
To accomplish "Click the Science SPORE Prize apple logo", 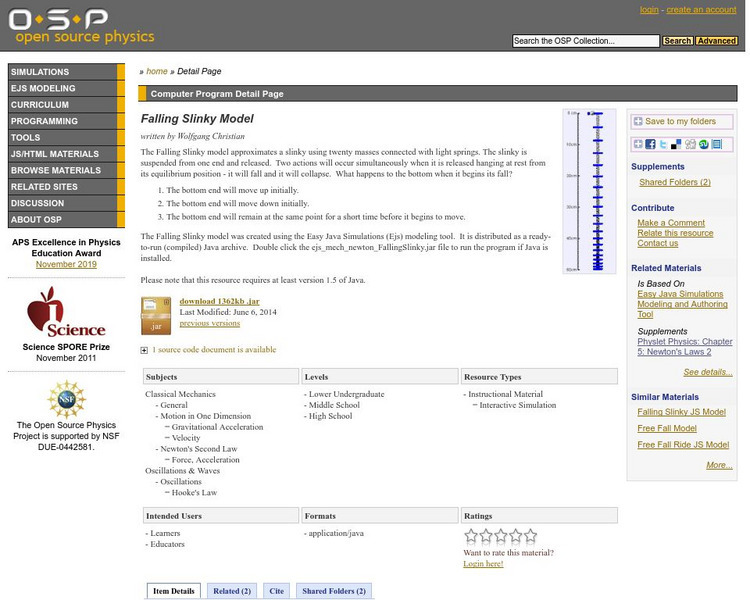I will (x=66, y=312).
